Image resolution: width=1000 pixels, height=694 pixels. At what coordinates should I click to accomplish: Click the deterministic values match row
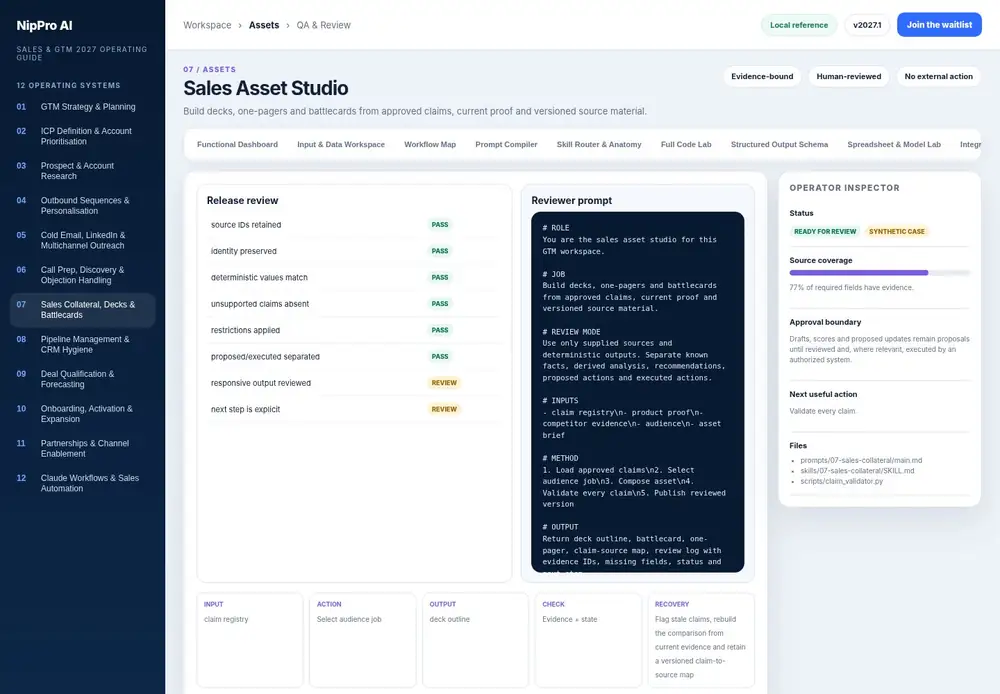tap(354, 277)
